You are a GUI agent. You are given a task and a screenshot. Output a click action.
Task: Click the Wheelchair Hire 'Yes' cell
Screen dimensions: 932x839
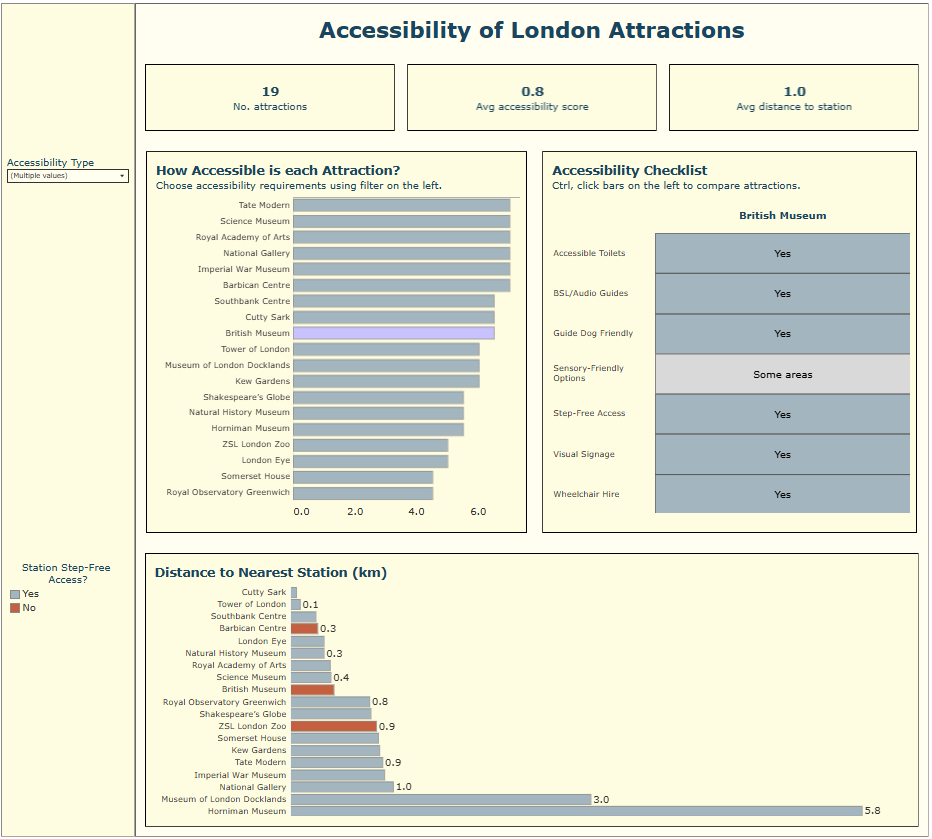[x=782, y=494]
